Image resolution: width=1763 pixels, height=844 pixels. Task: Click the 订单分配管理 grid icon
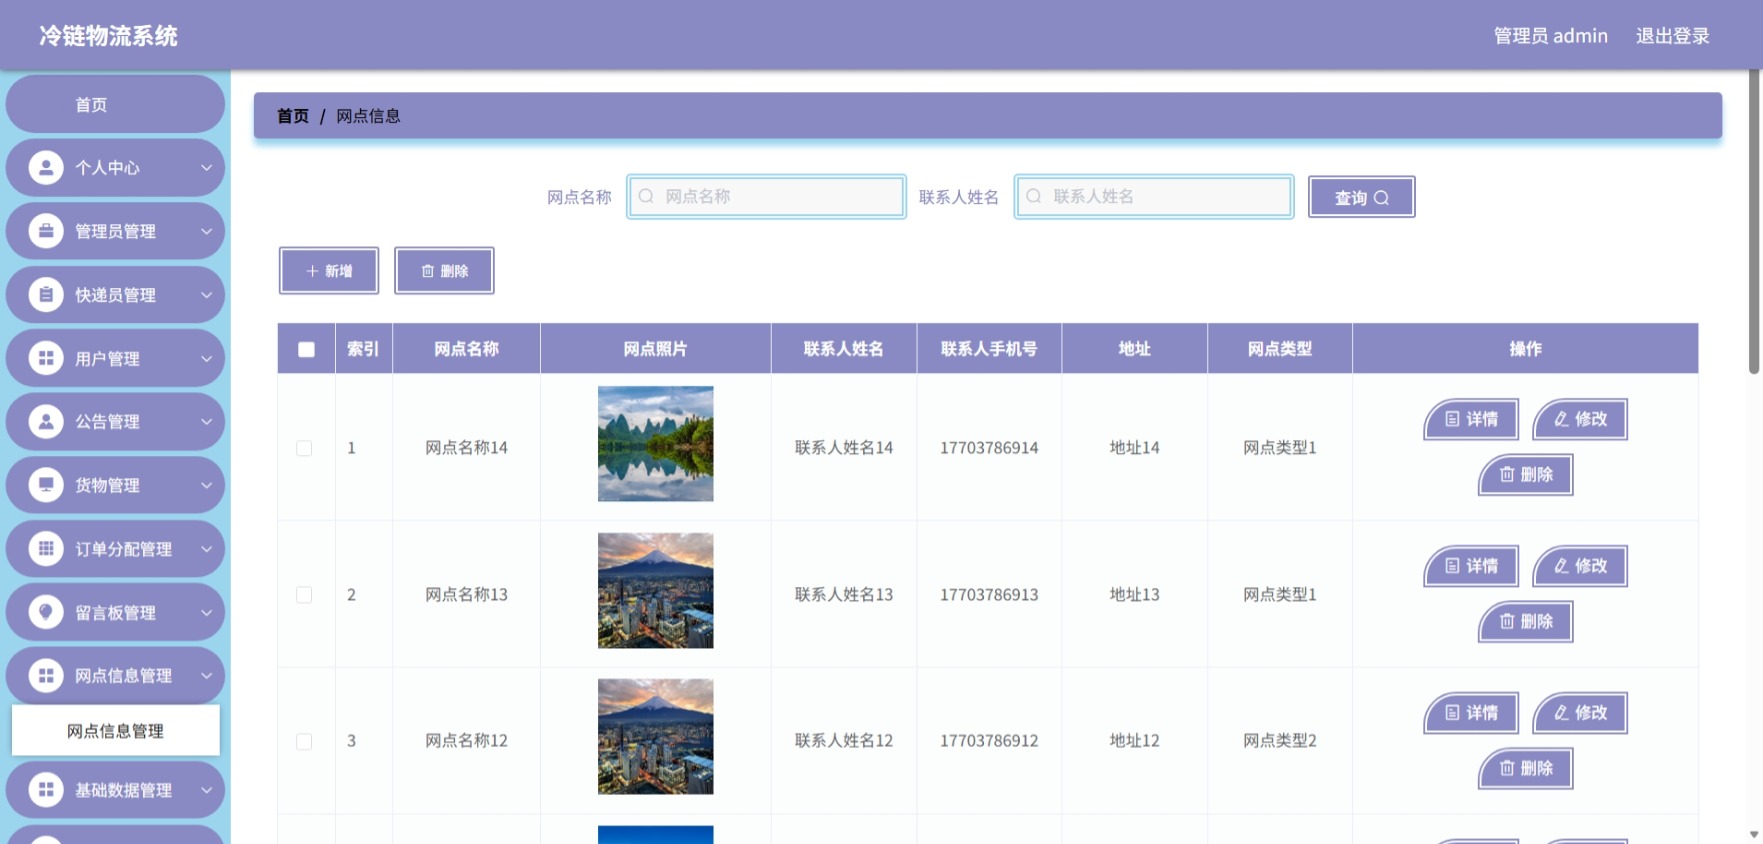[46, 548]
